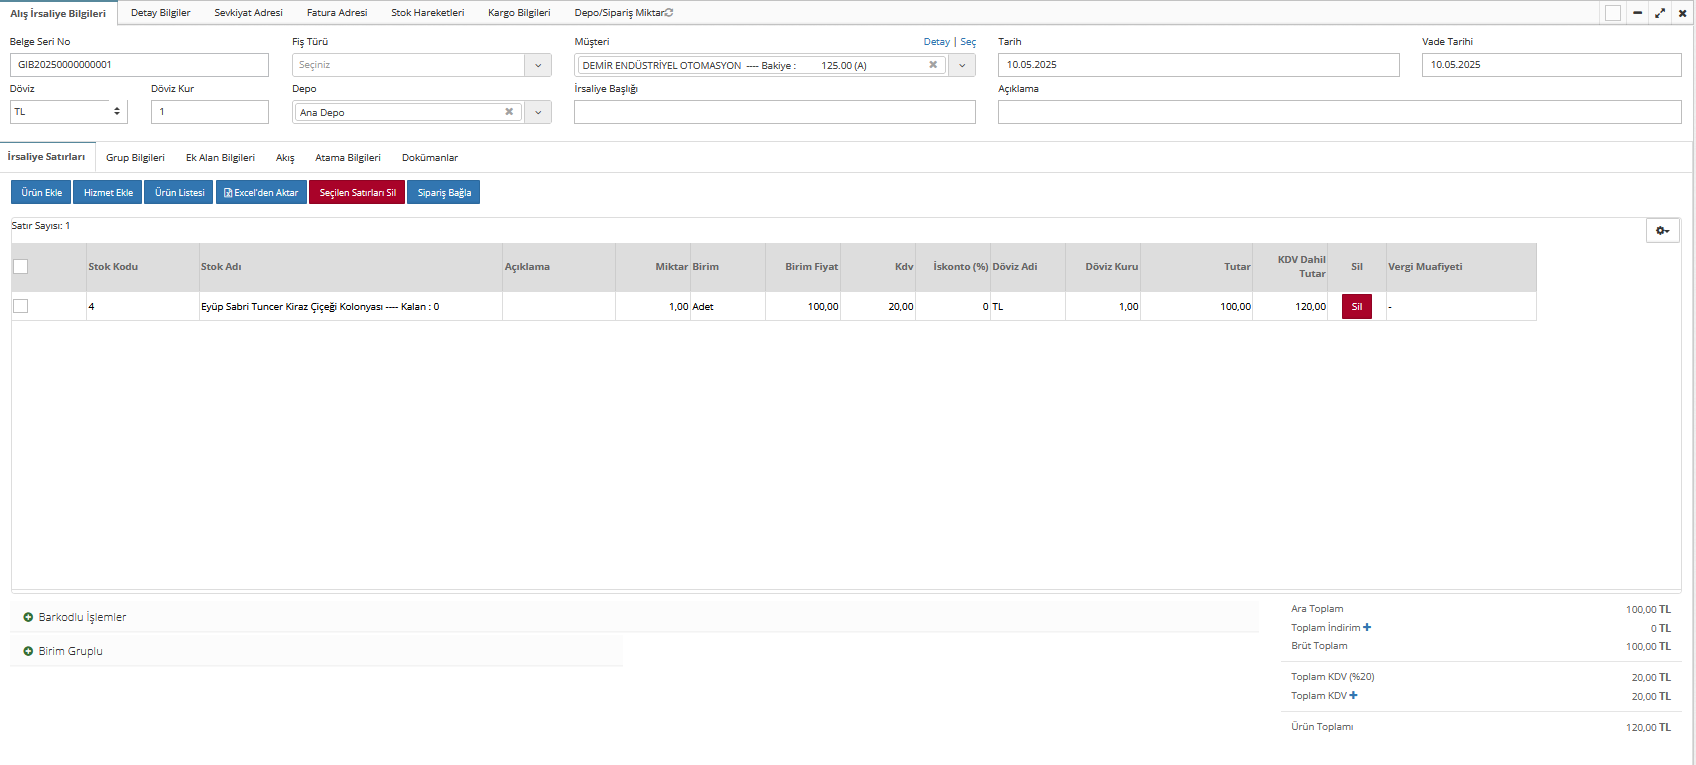Screen dimensions: 1696x765
Task: Click the plus icon beside Toplam KDV
Action: pos(1354,696)
